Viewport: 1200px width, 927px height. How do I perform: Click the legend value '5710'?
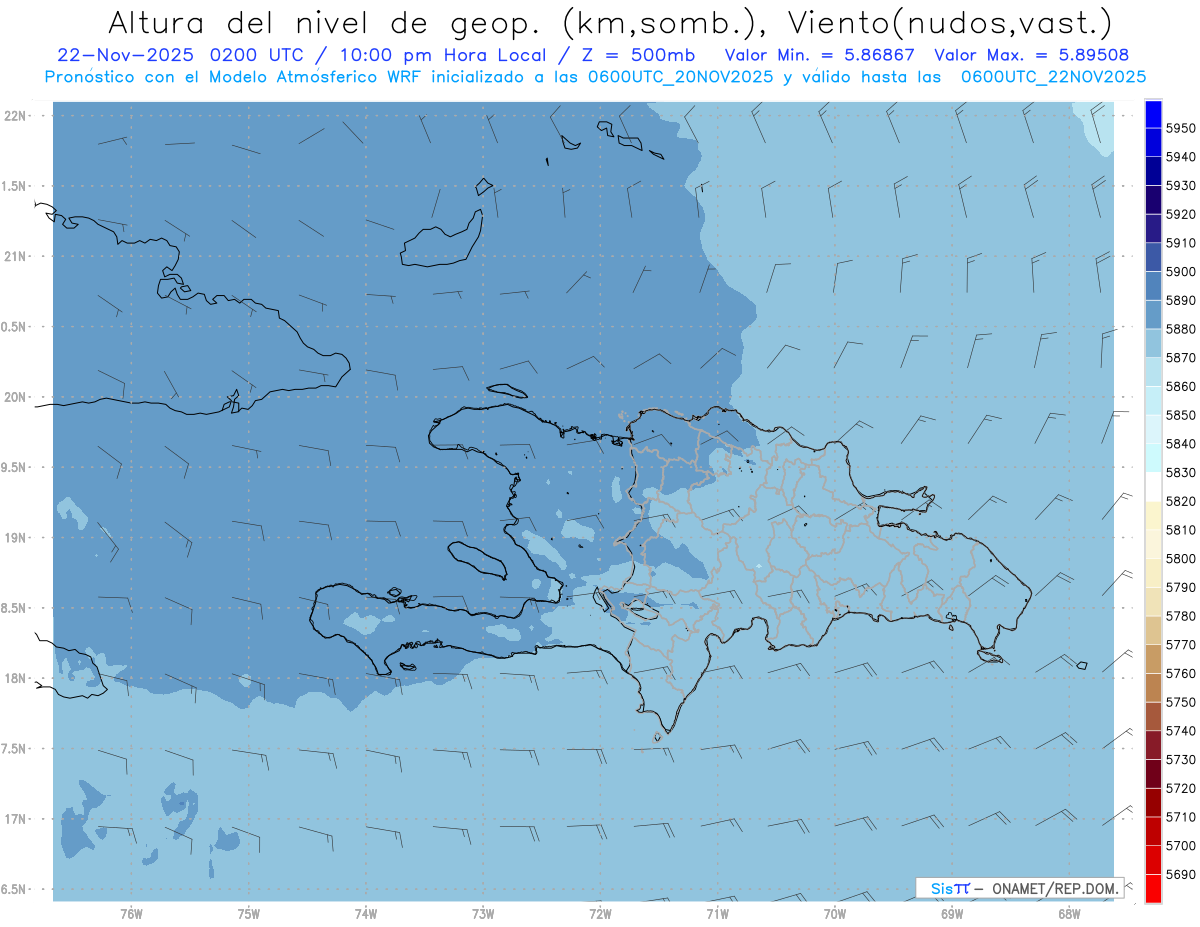point(1180,817)
